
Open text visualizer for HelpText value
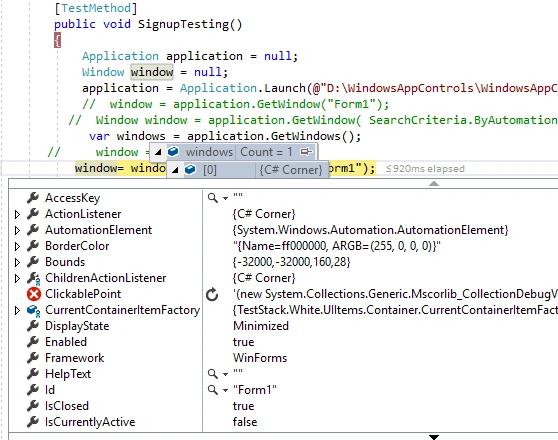(x=212, y=374)
